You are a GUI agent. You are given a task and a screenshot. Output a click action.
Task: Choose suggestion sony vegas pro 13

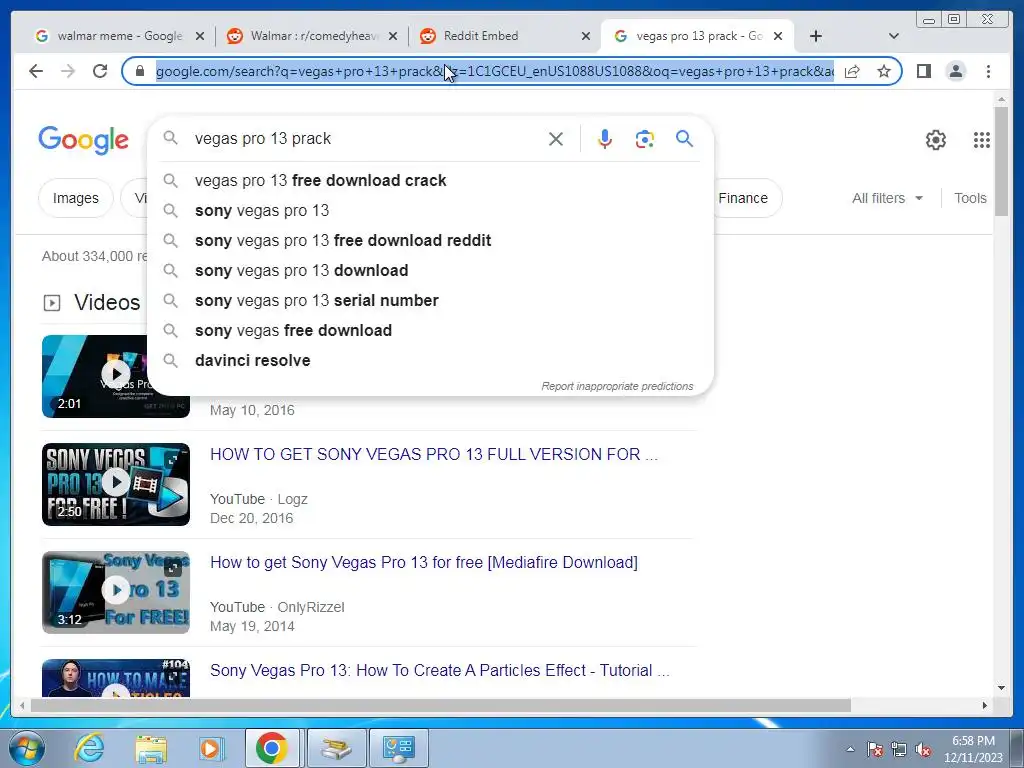pos(431,210)
